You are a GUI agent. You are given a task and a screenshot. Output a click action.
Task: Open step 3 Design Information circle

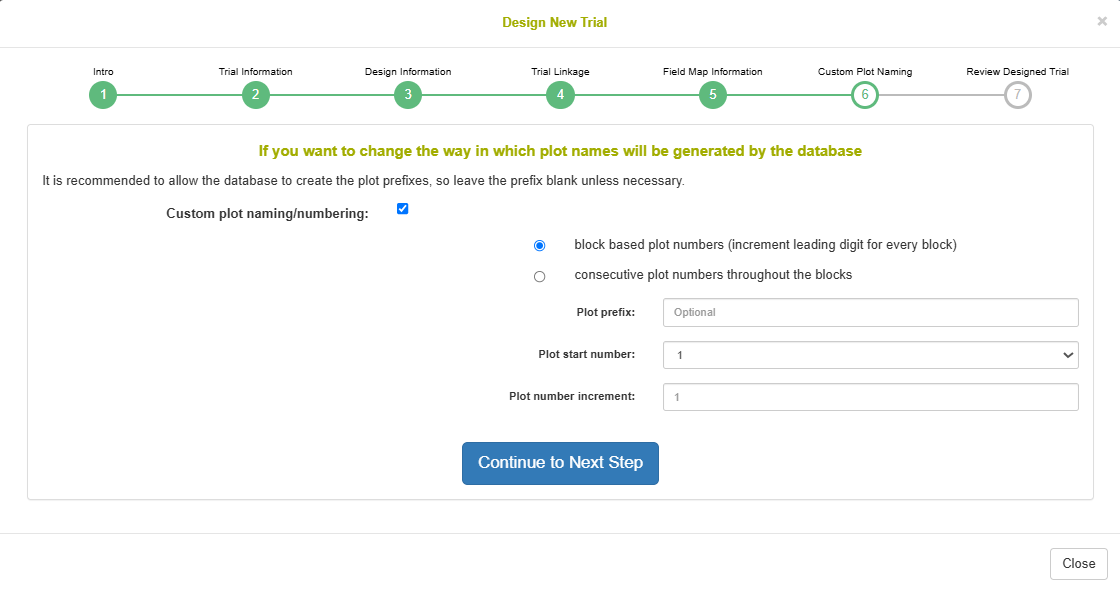[x=408, y=95]
